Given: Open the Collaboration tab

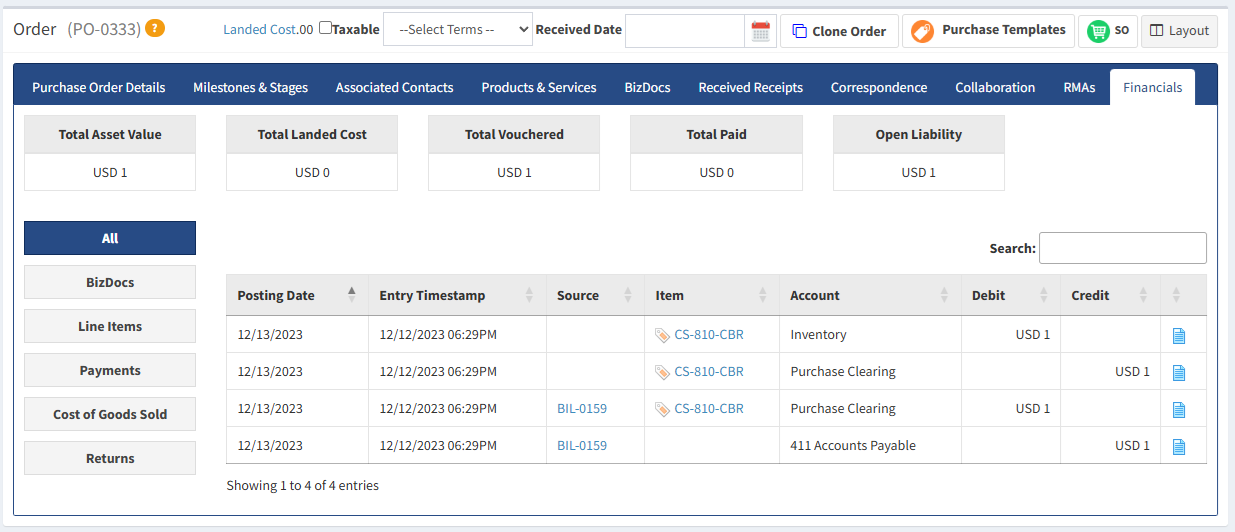Looking at the screenshot, I should (995, 87).
